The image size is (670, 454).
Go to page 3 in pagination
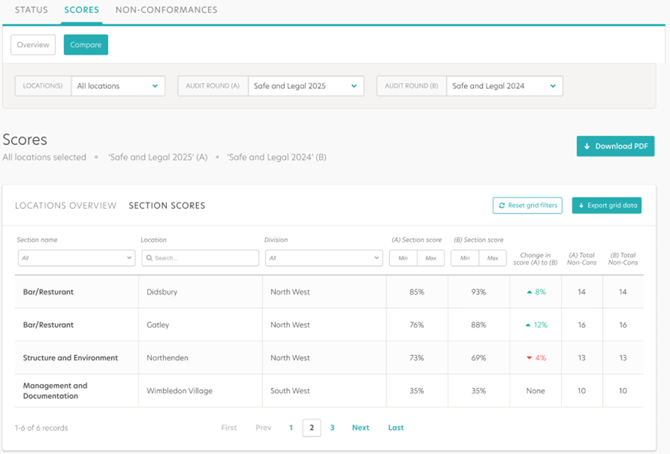coord(332,428)
